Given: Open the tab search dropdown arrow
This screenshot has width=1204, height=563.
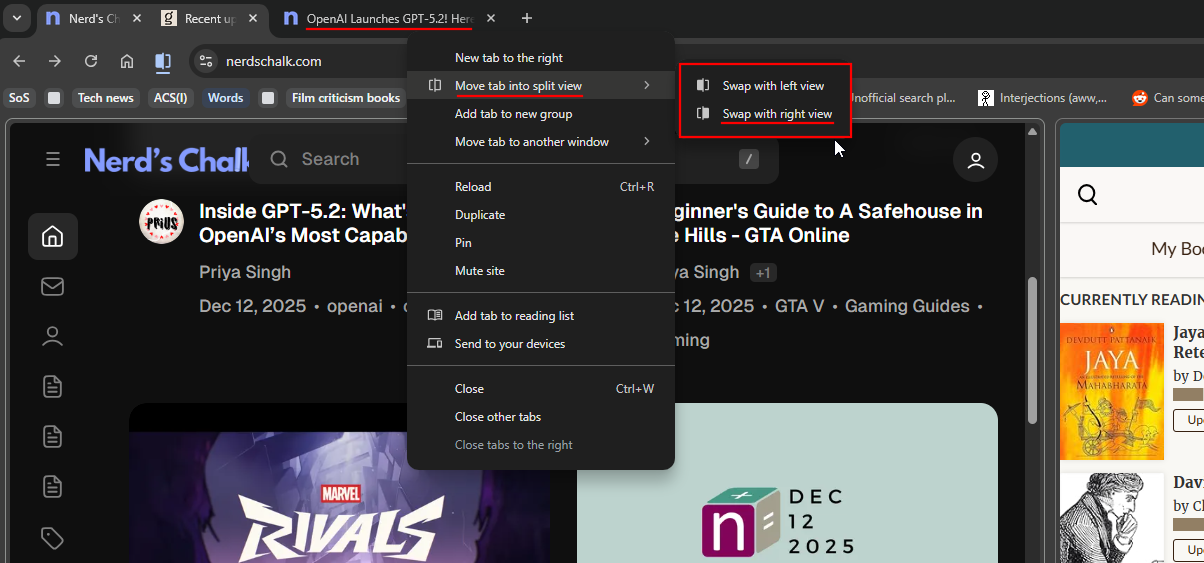Looking at the screenshot, I should (x=17, y=18).
